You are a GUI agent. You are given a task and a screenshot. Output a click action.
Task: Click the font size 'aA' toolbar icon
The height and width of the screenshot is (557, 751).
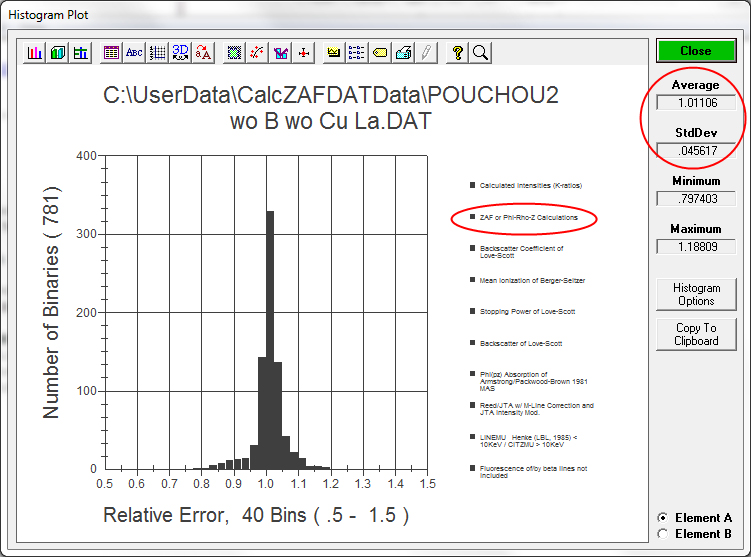204,53
